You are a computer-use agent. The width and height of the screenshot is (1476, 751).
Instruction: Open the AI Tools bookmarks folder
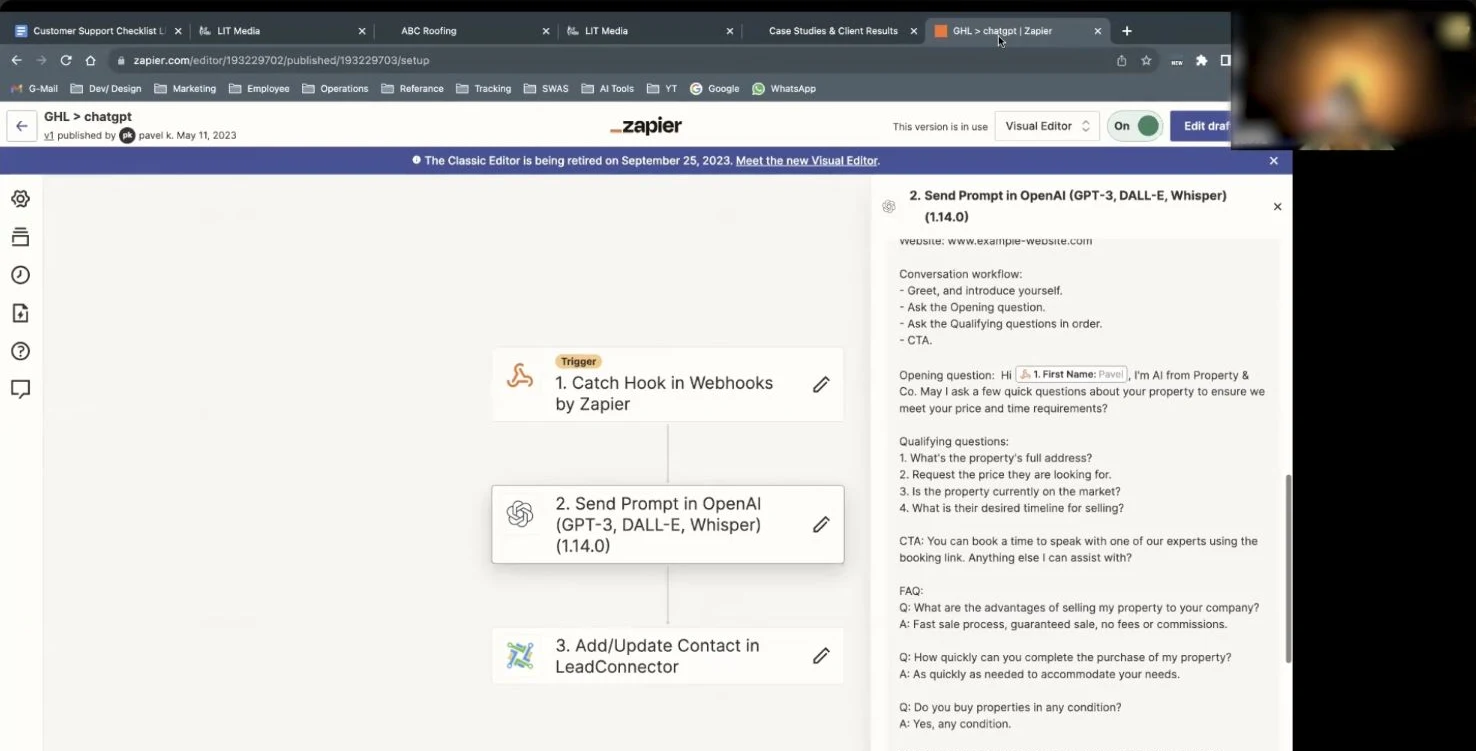click(x=607, y=89)
